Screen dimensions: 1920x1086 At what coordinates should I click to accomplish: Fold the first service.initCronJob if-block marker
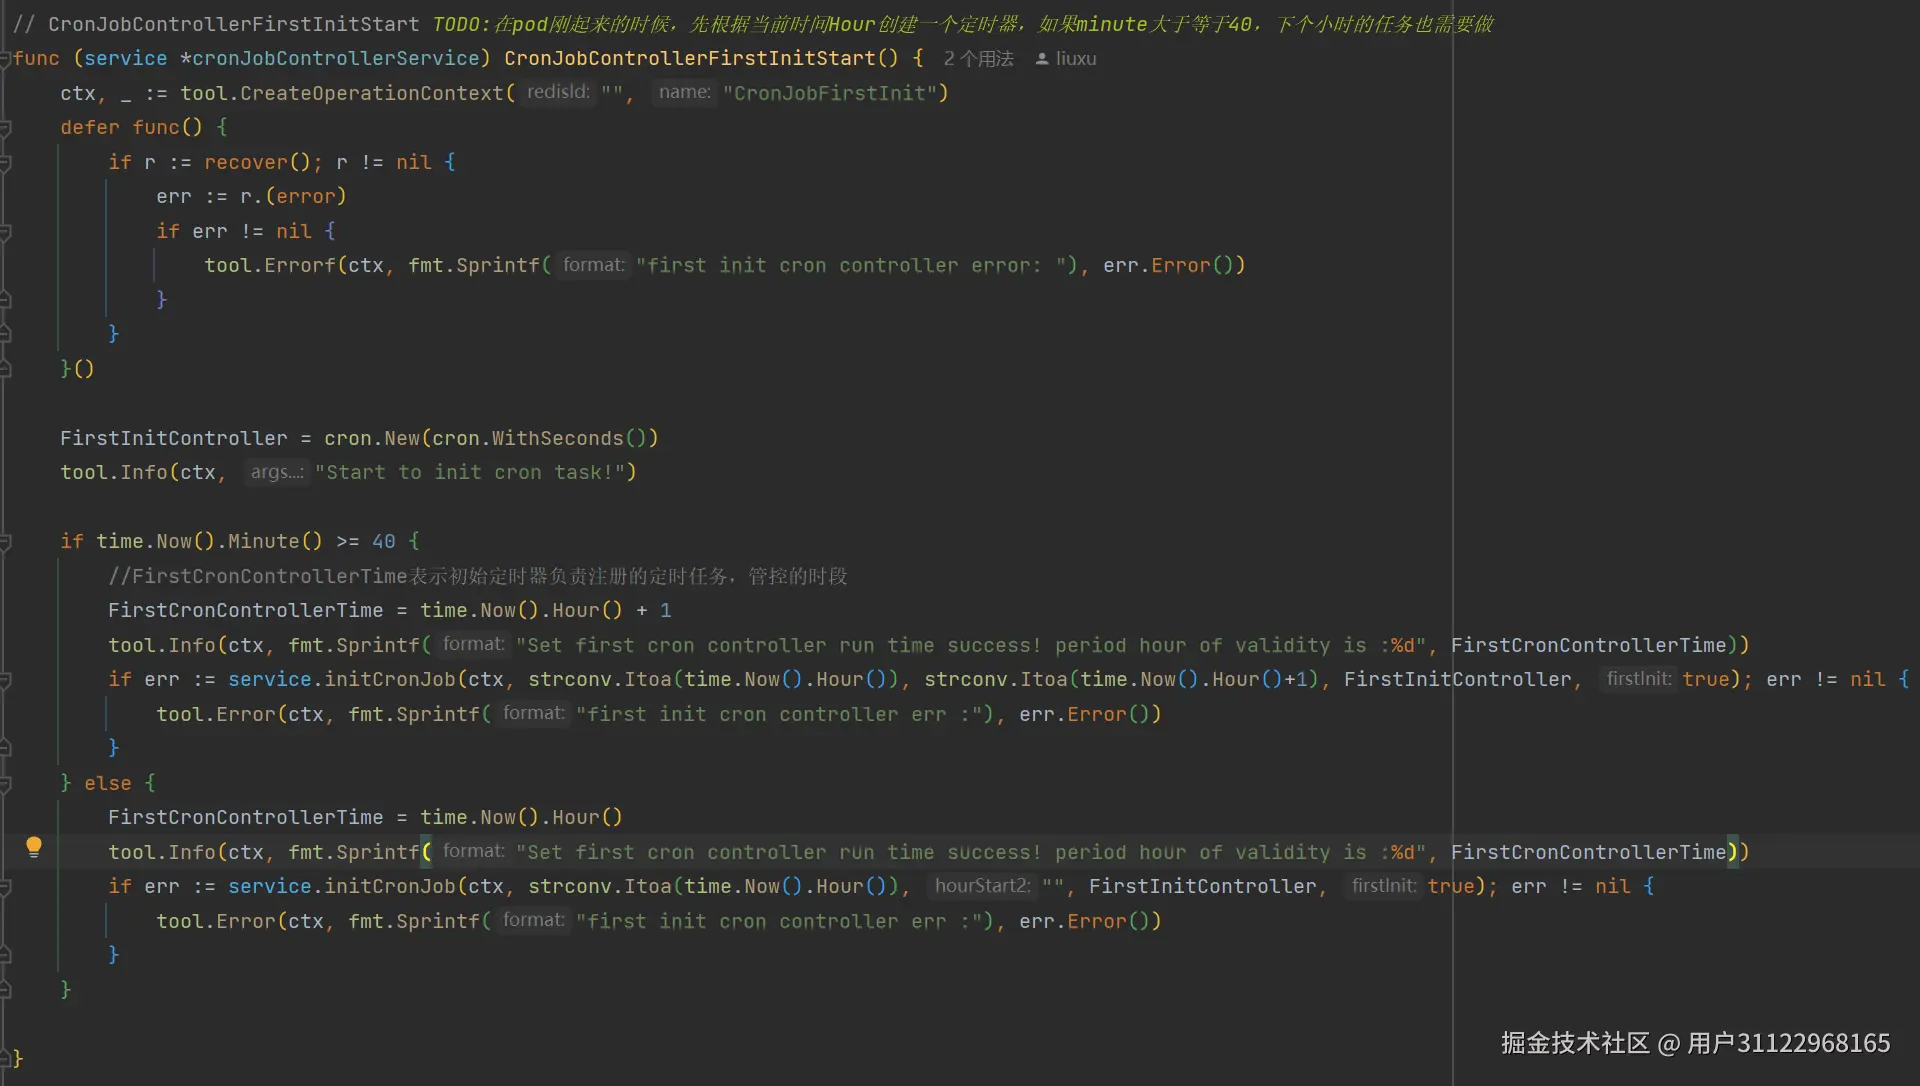tap(5, 680)
